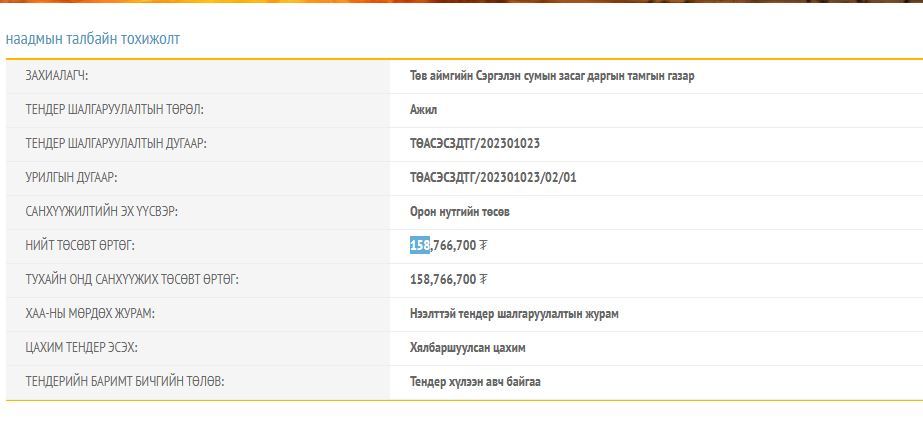Click the 'наадмын талбайн тохижолт' title

93,39
